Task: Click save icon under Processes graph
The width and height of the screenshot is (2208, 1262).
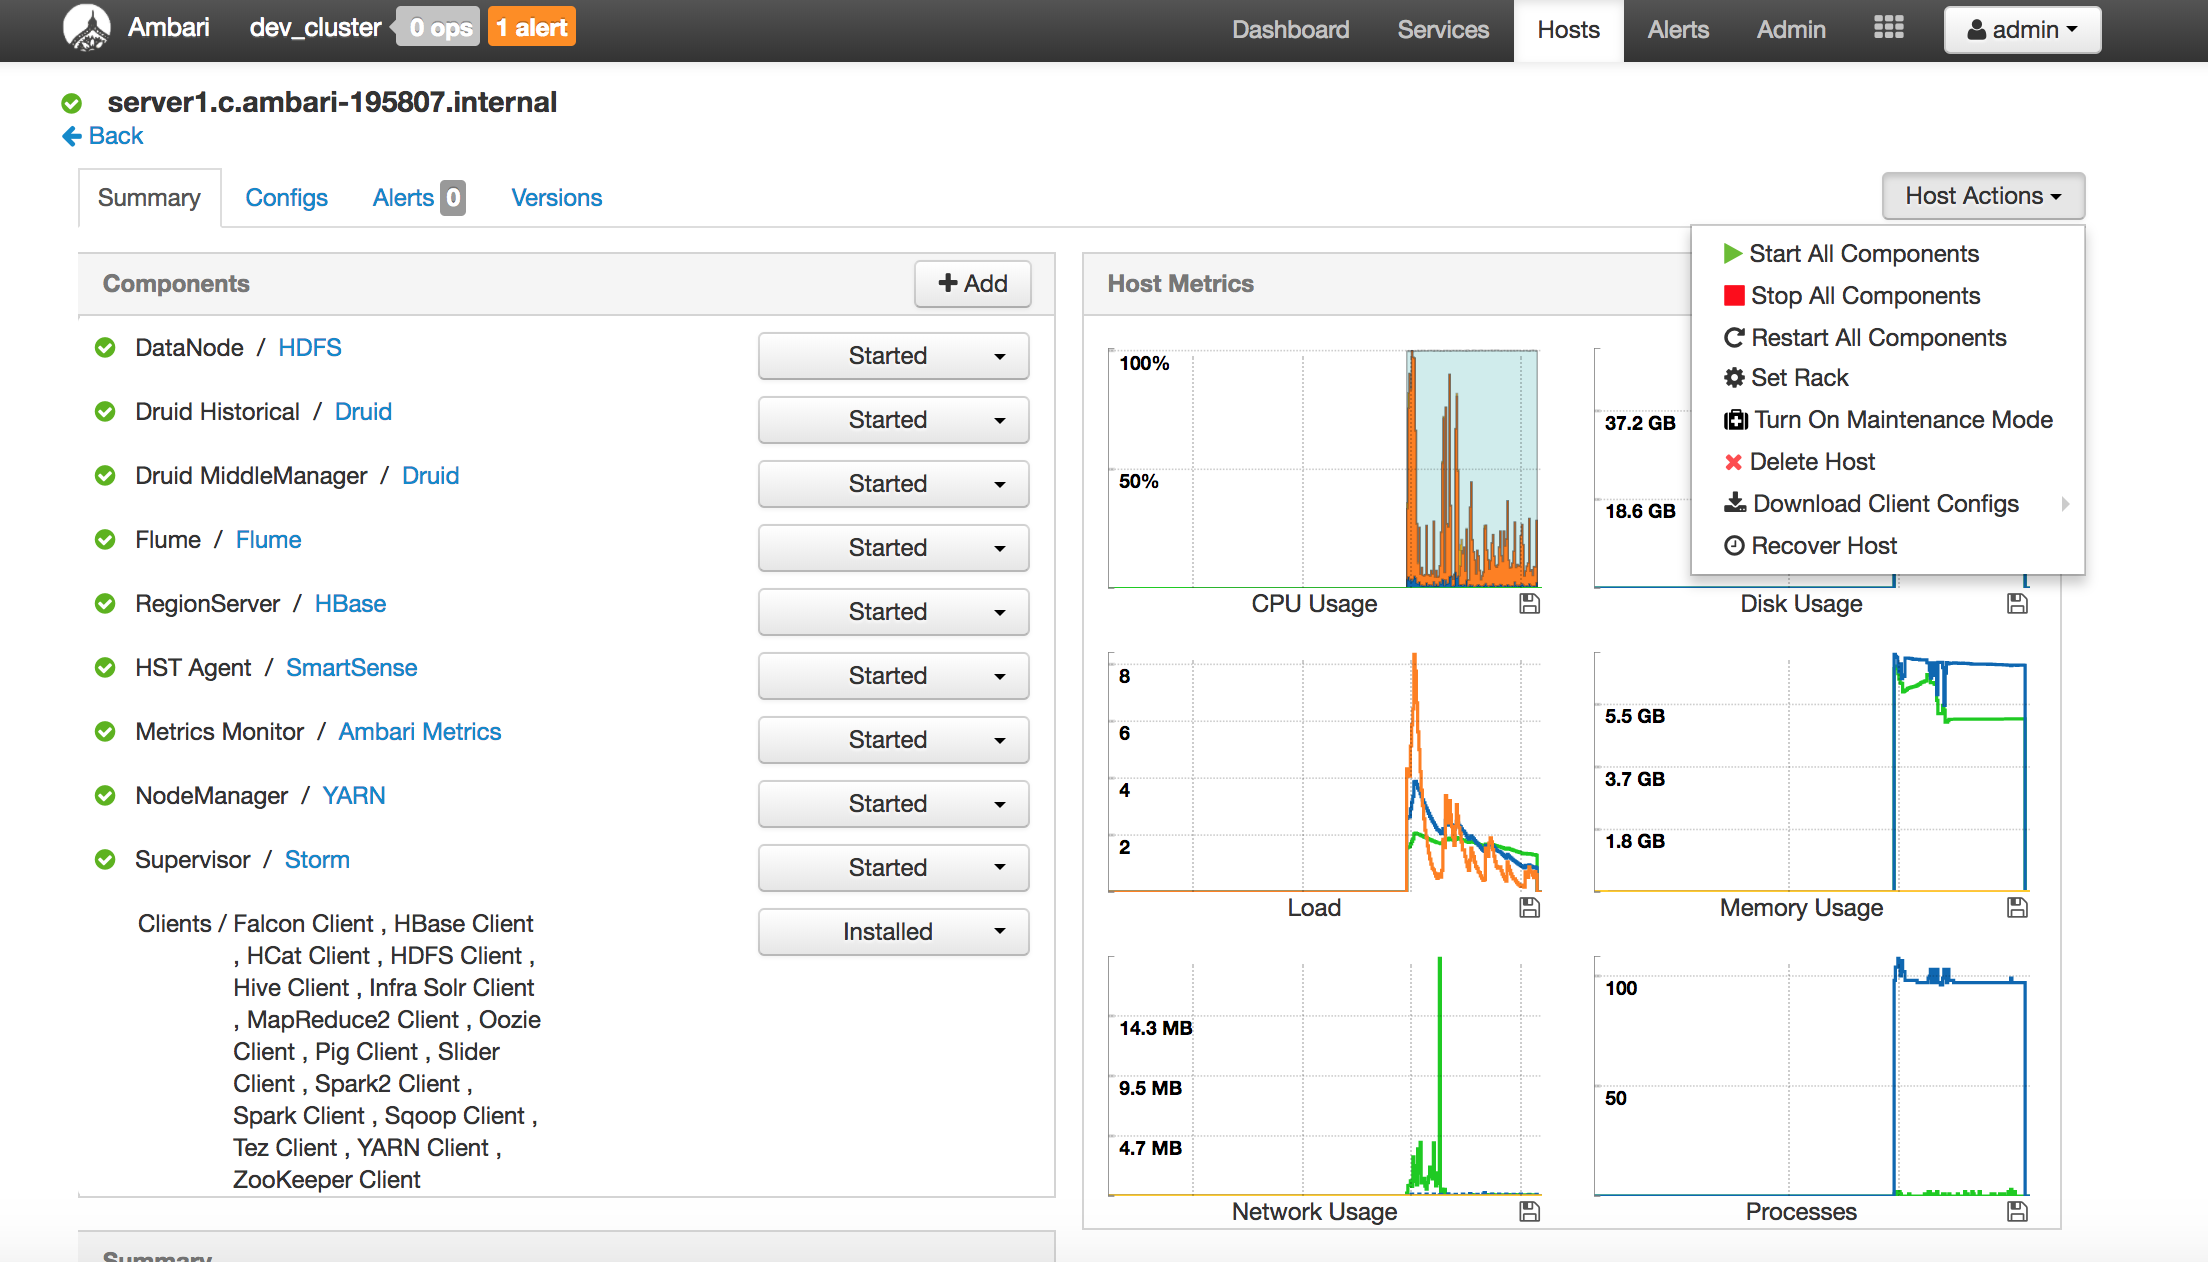Action: [2017, 1211]
